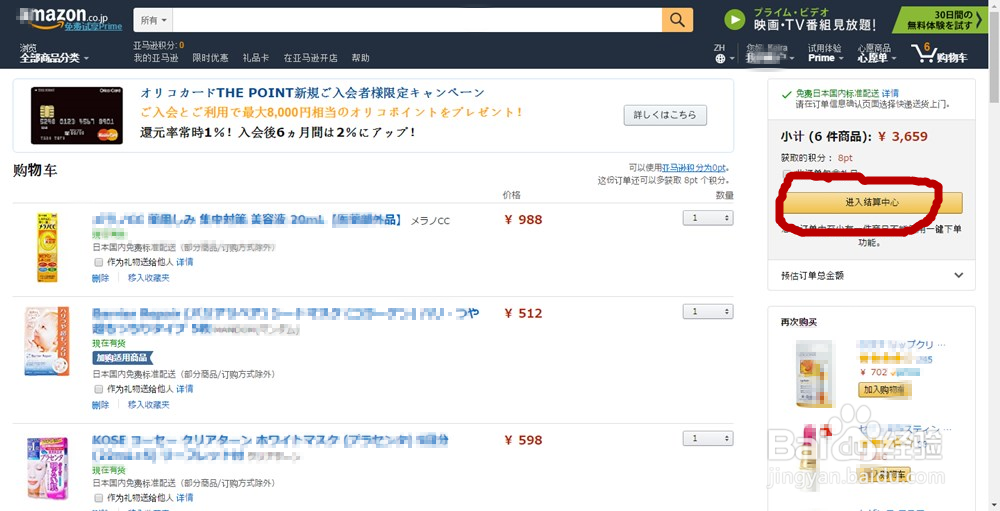Delete the メラノCC item from cart
Viewport: 1000px width, 511px height.
[101, 278]
